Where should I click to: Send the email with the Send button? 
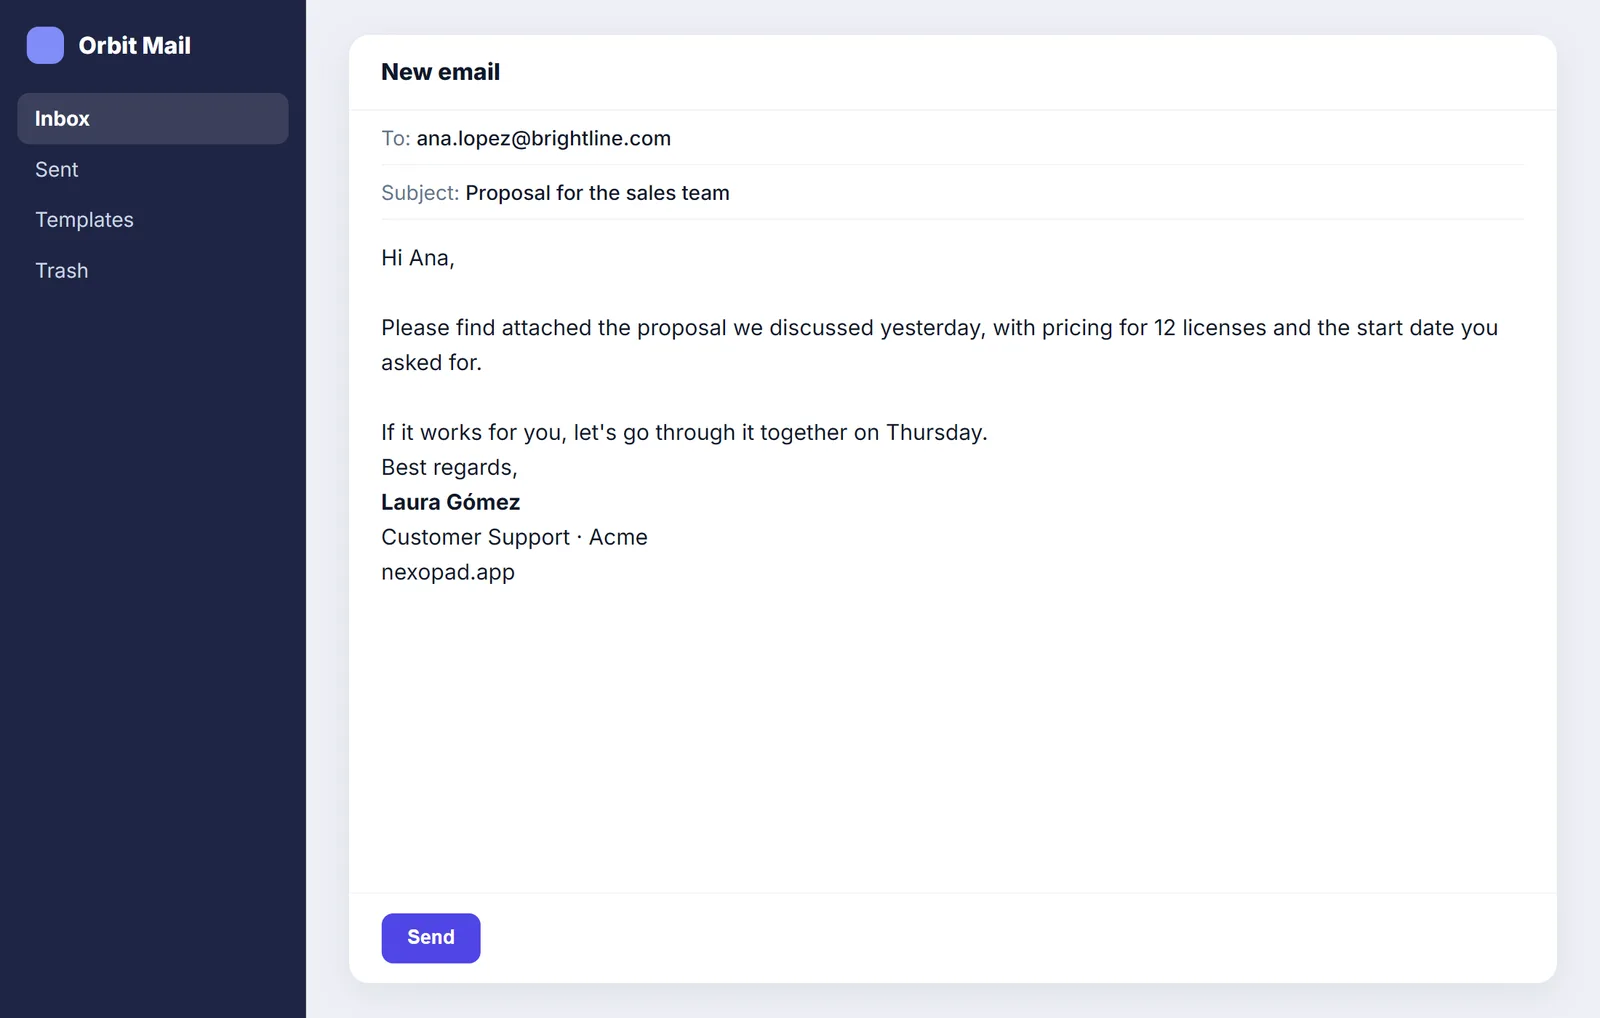tap(430, 937)
